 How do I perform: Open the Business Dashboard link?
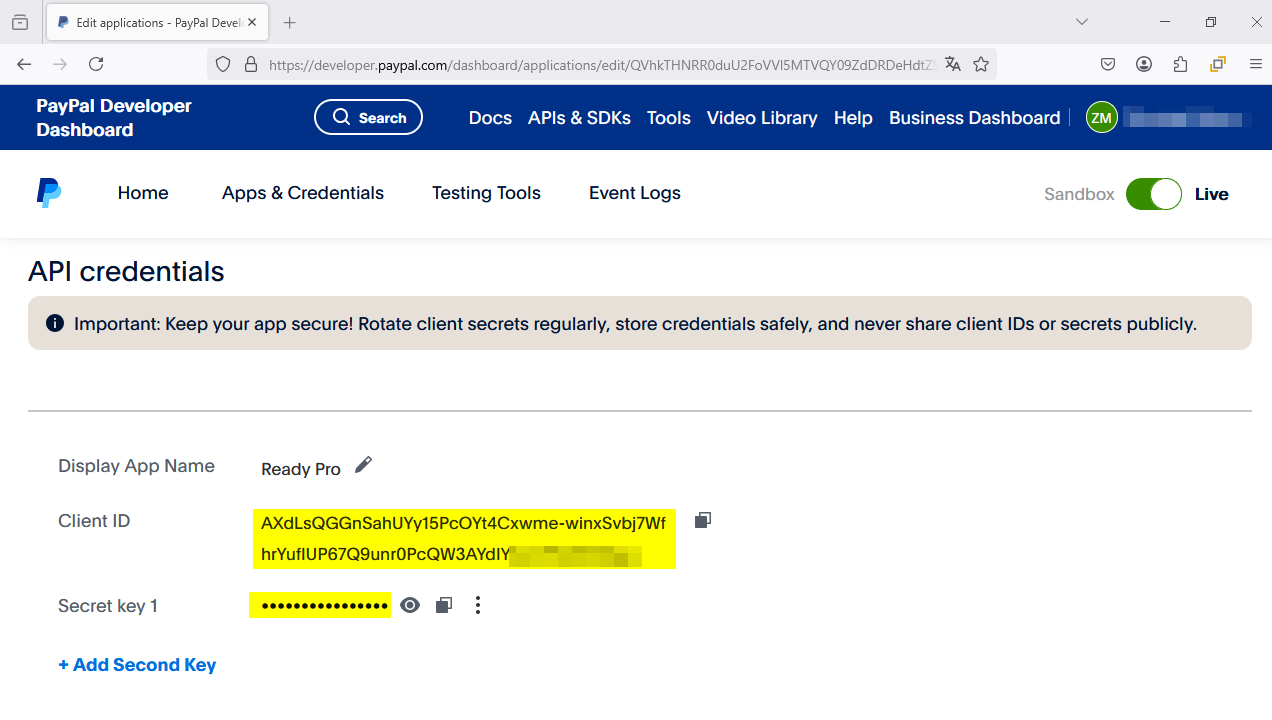coord(974,118)
